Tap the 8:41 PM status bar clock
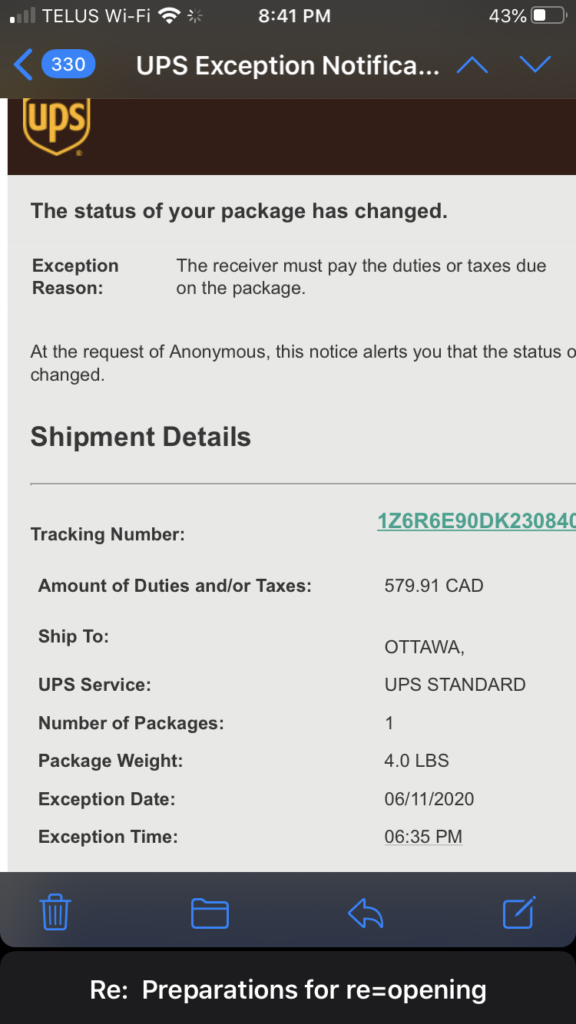 tap(295, 16)
